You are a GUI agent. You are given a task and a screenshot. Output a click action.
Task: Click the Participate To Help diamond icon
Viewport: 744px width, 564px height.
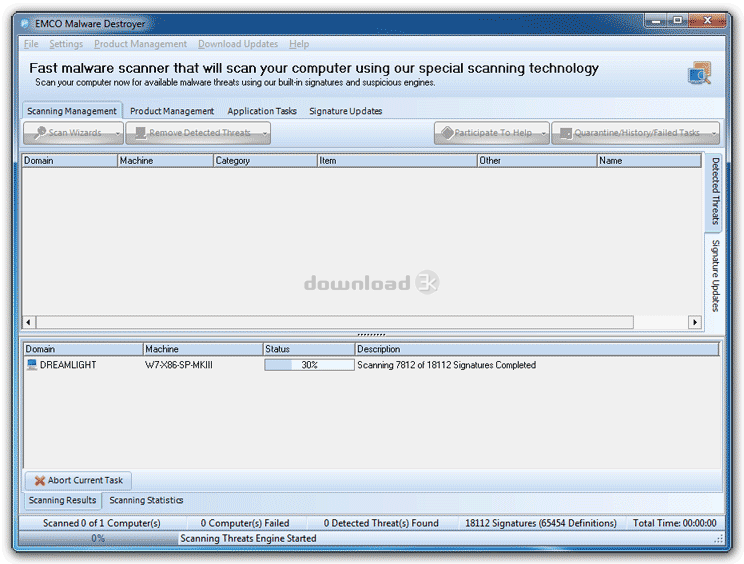coord(447,133)
